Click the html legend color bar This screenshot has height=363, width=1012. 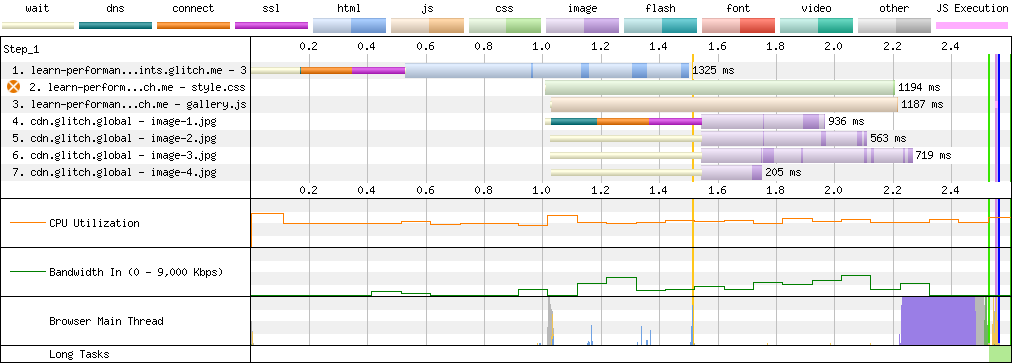(349, 25)
